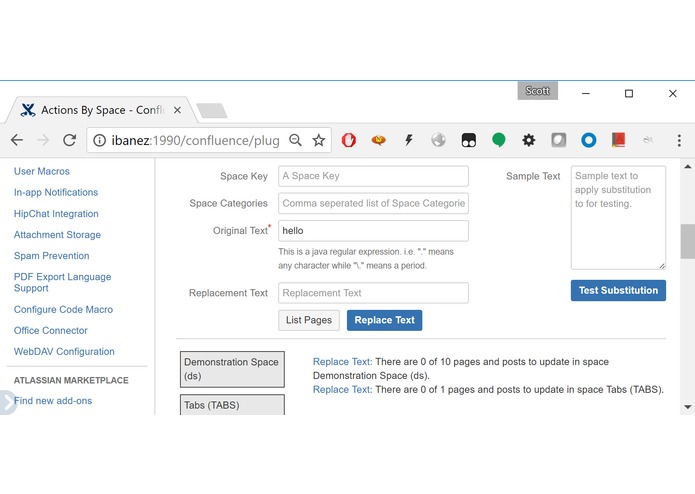The image size is (695, 494).
Task: Click the vertical scrollbar thumb
Action: pyautogui.click(x=687, y=241)
